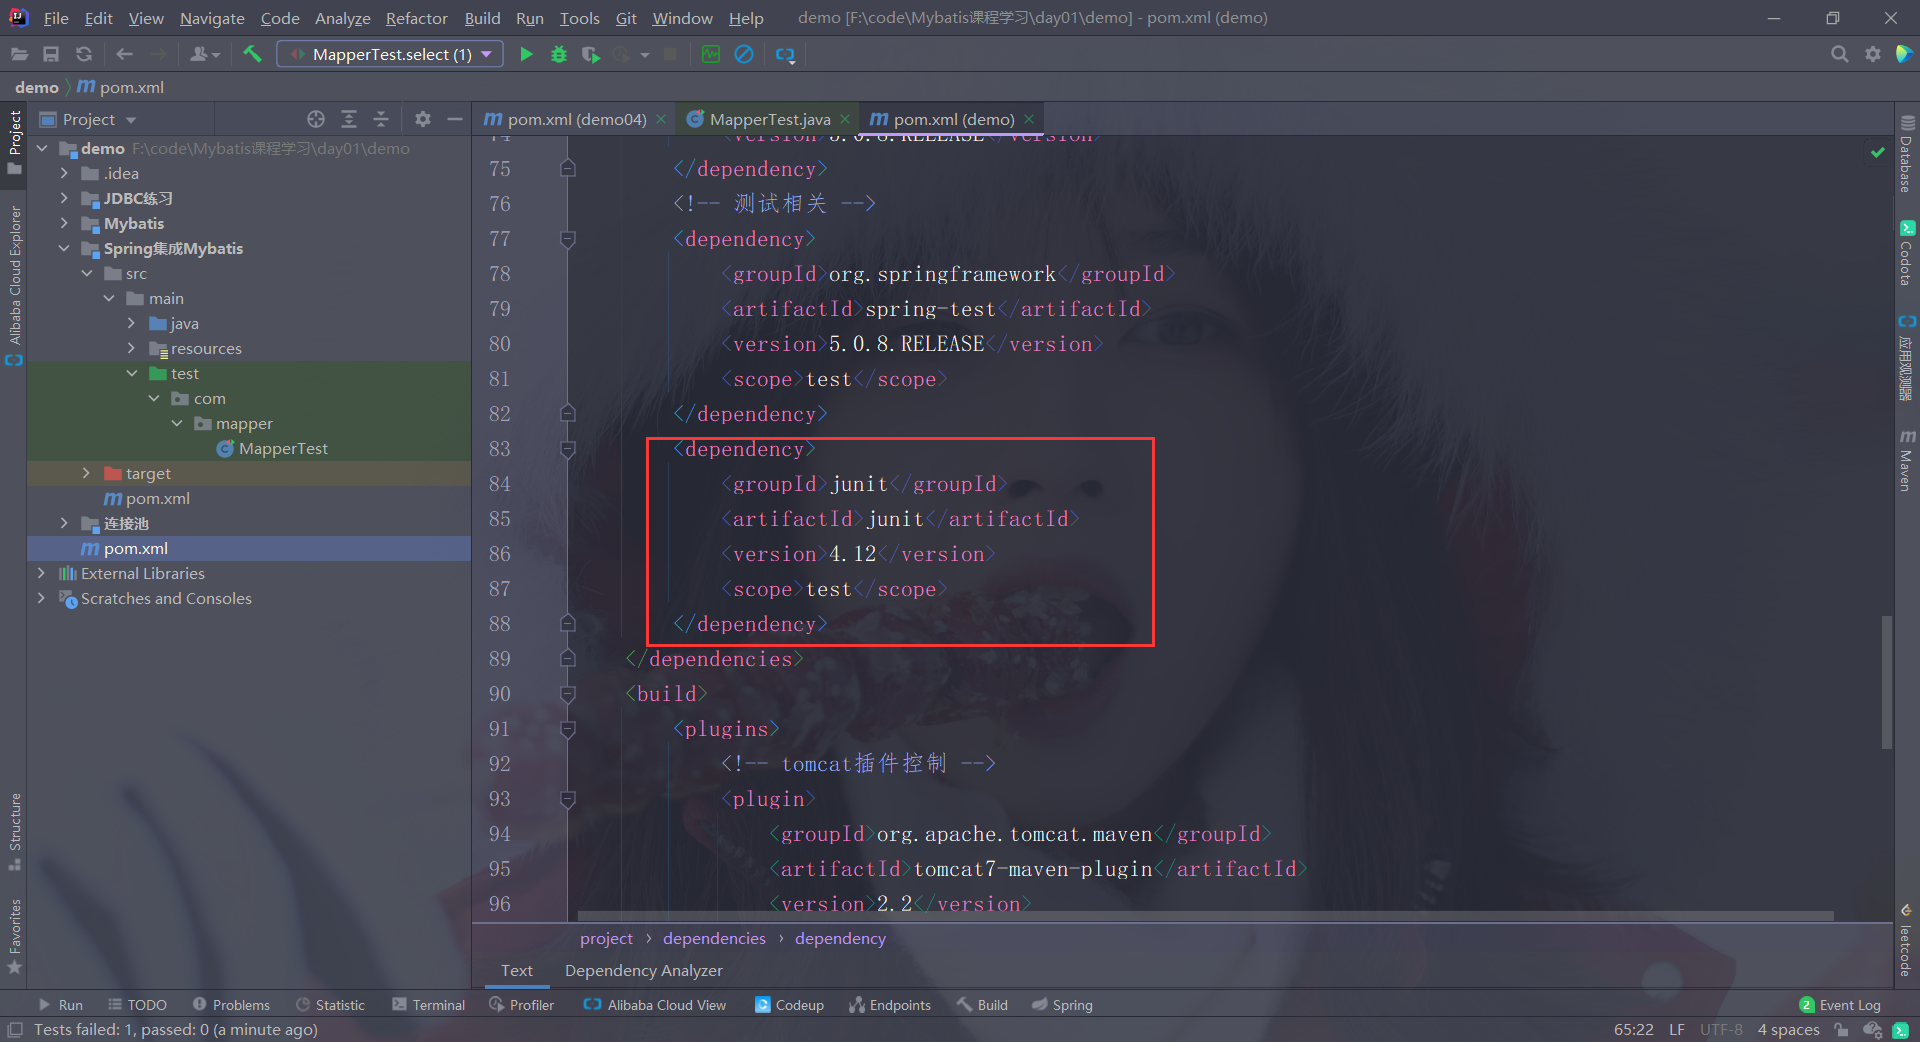Click the Open folder toolbar icon
This screenshot has height=1042, width=1920.
tap(19, 54)
